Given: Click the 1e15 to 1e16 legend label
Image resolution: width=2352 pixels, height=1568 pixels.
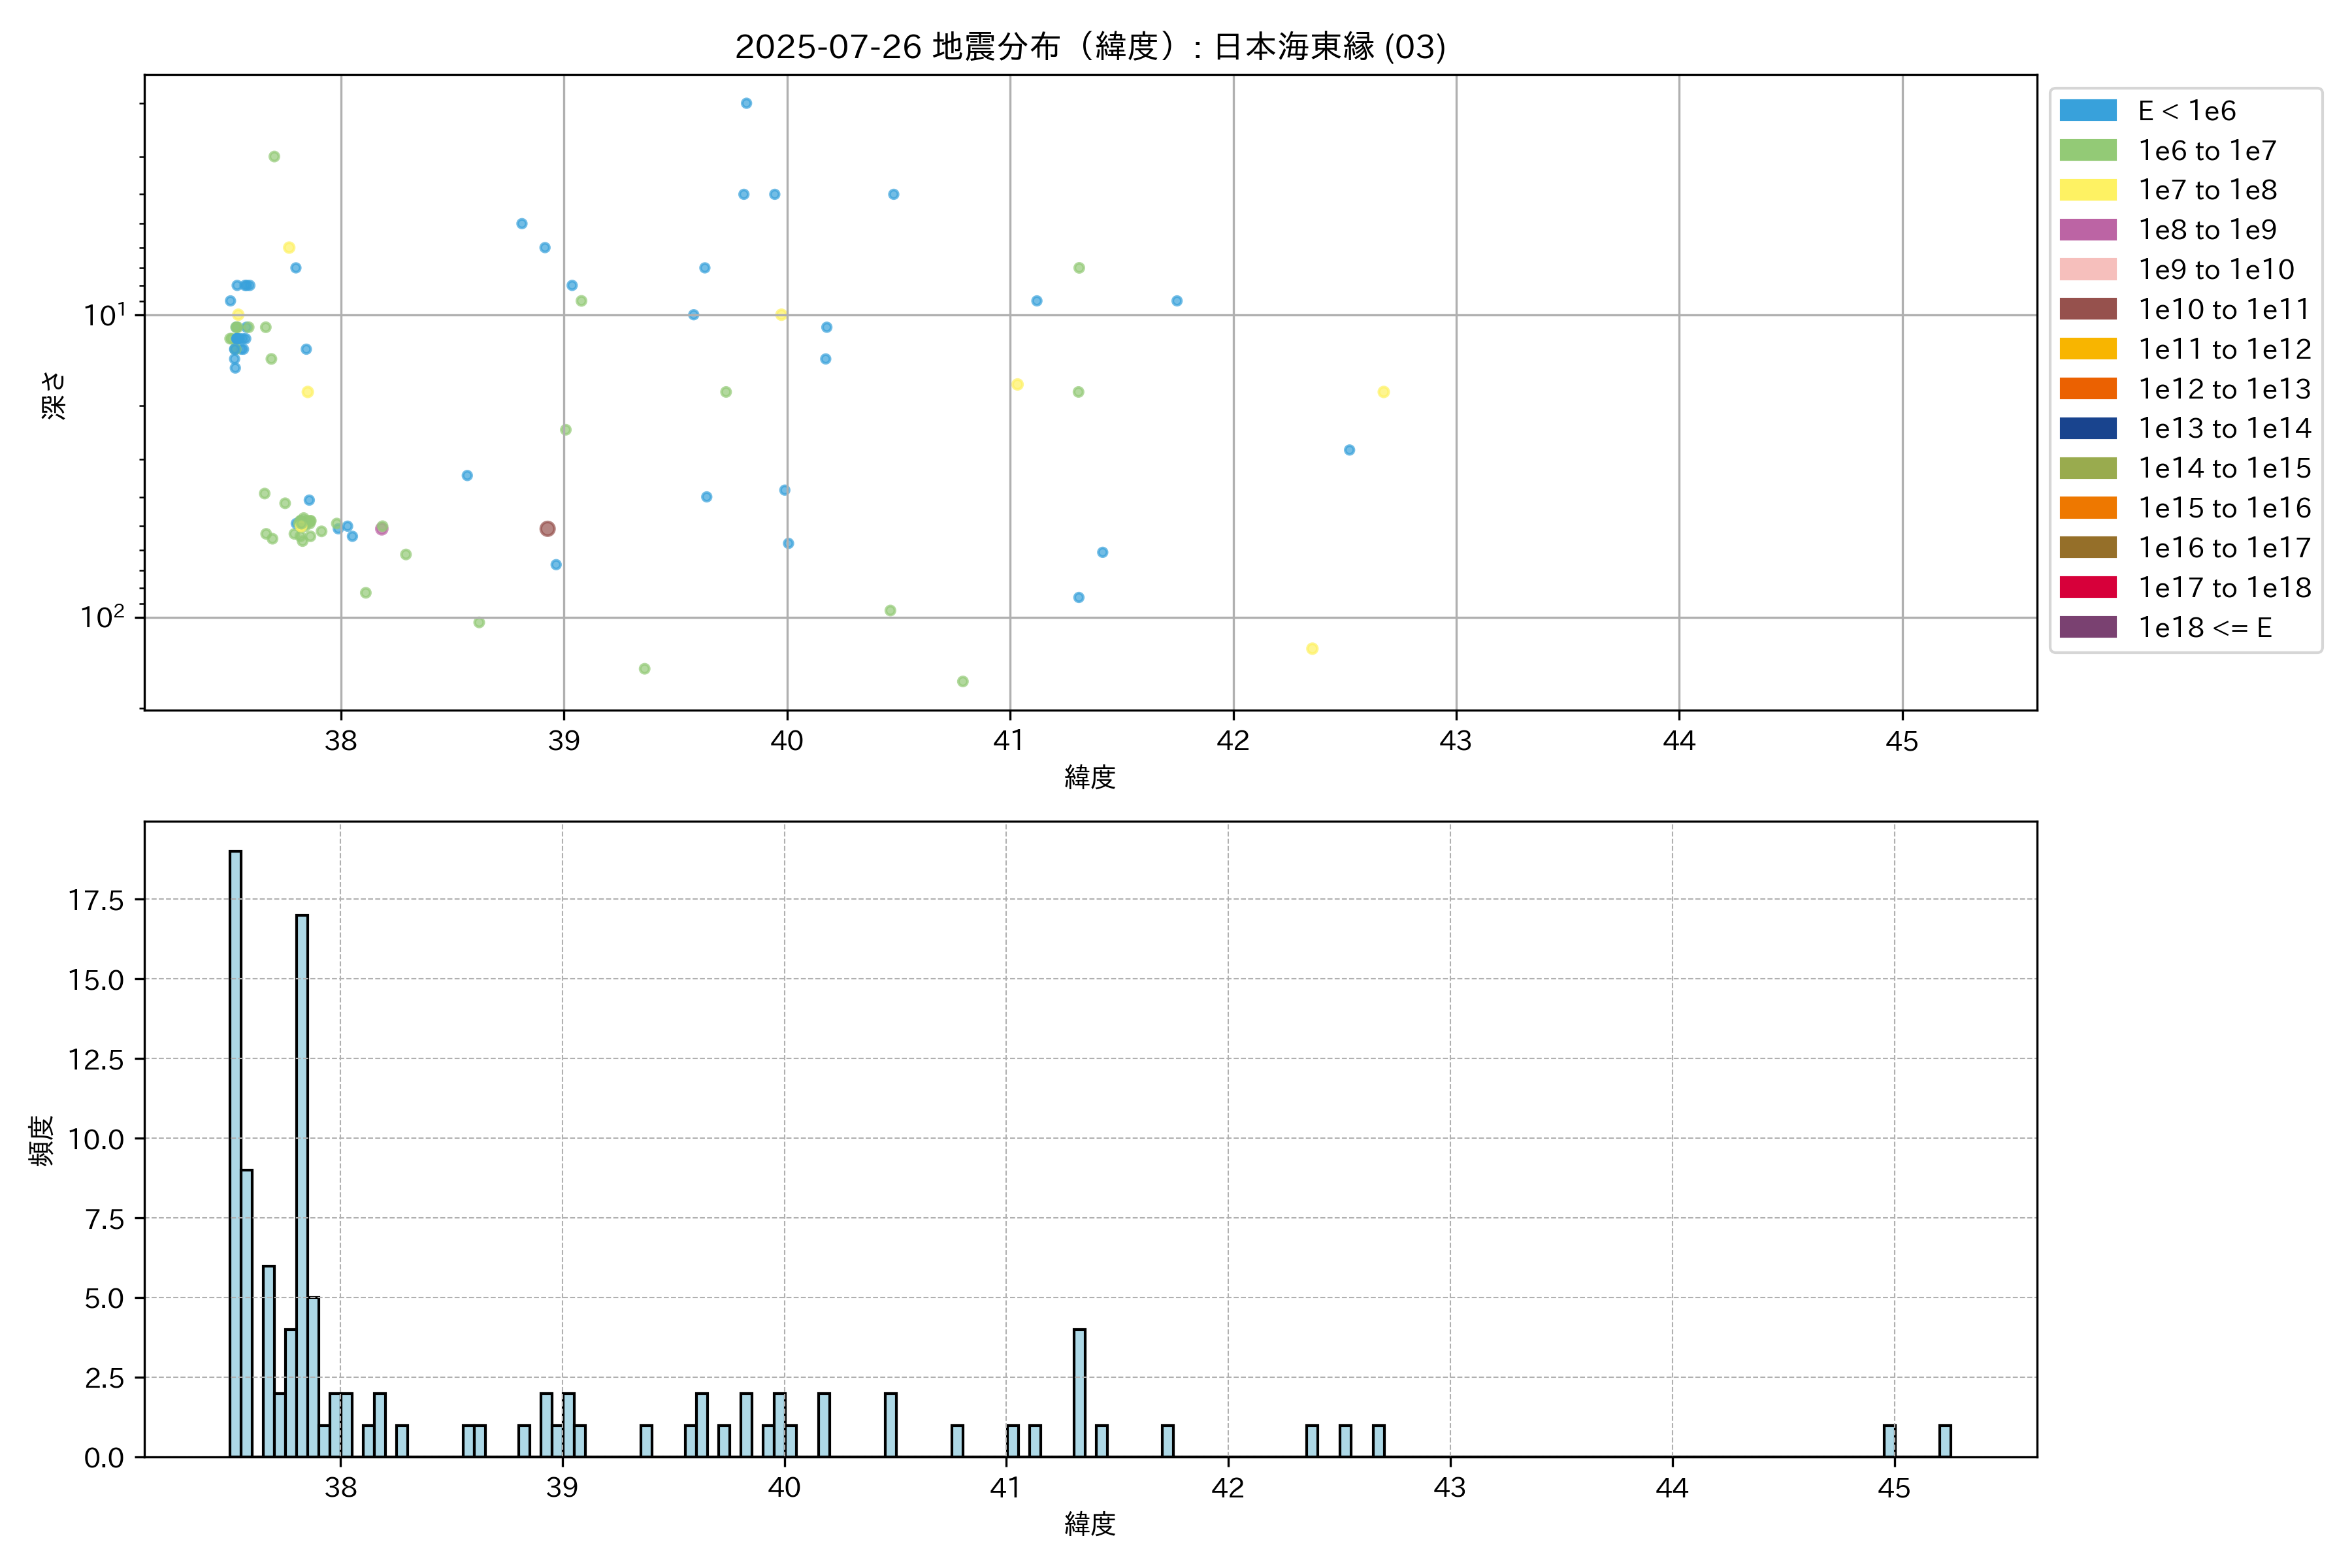Looking at the screenshot, I should [2224, 508].
